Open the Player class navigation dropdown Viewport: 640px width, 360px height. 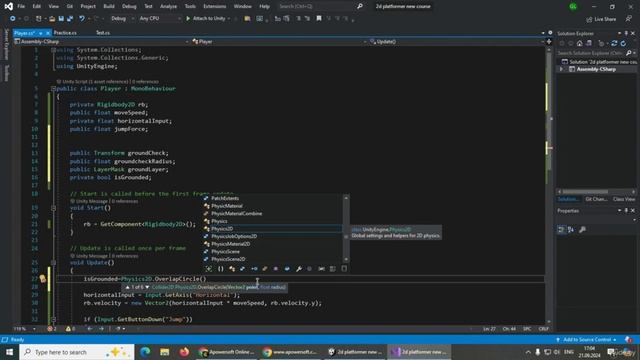[279, 42]
